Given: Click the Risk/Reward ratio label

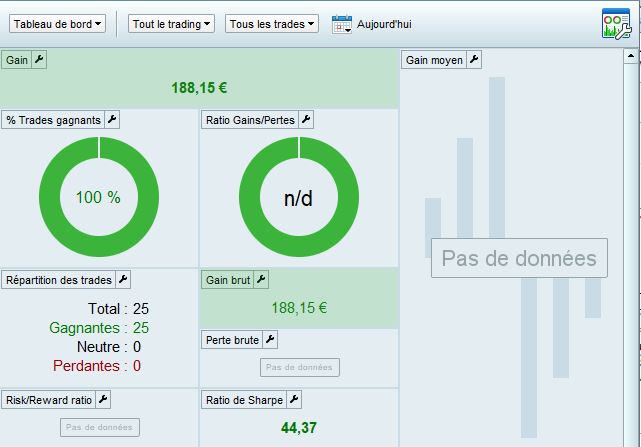Looking at the screenshot, I should click(x=49, y=400).
